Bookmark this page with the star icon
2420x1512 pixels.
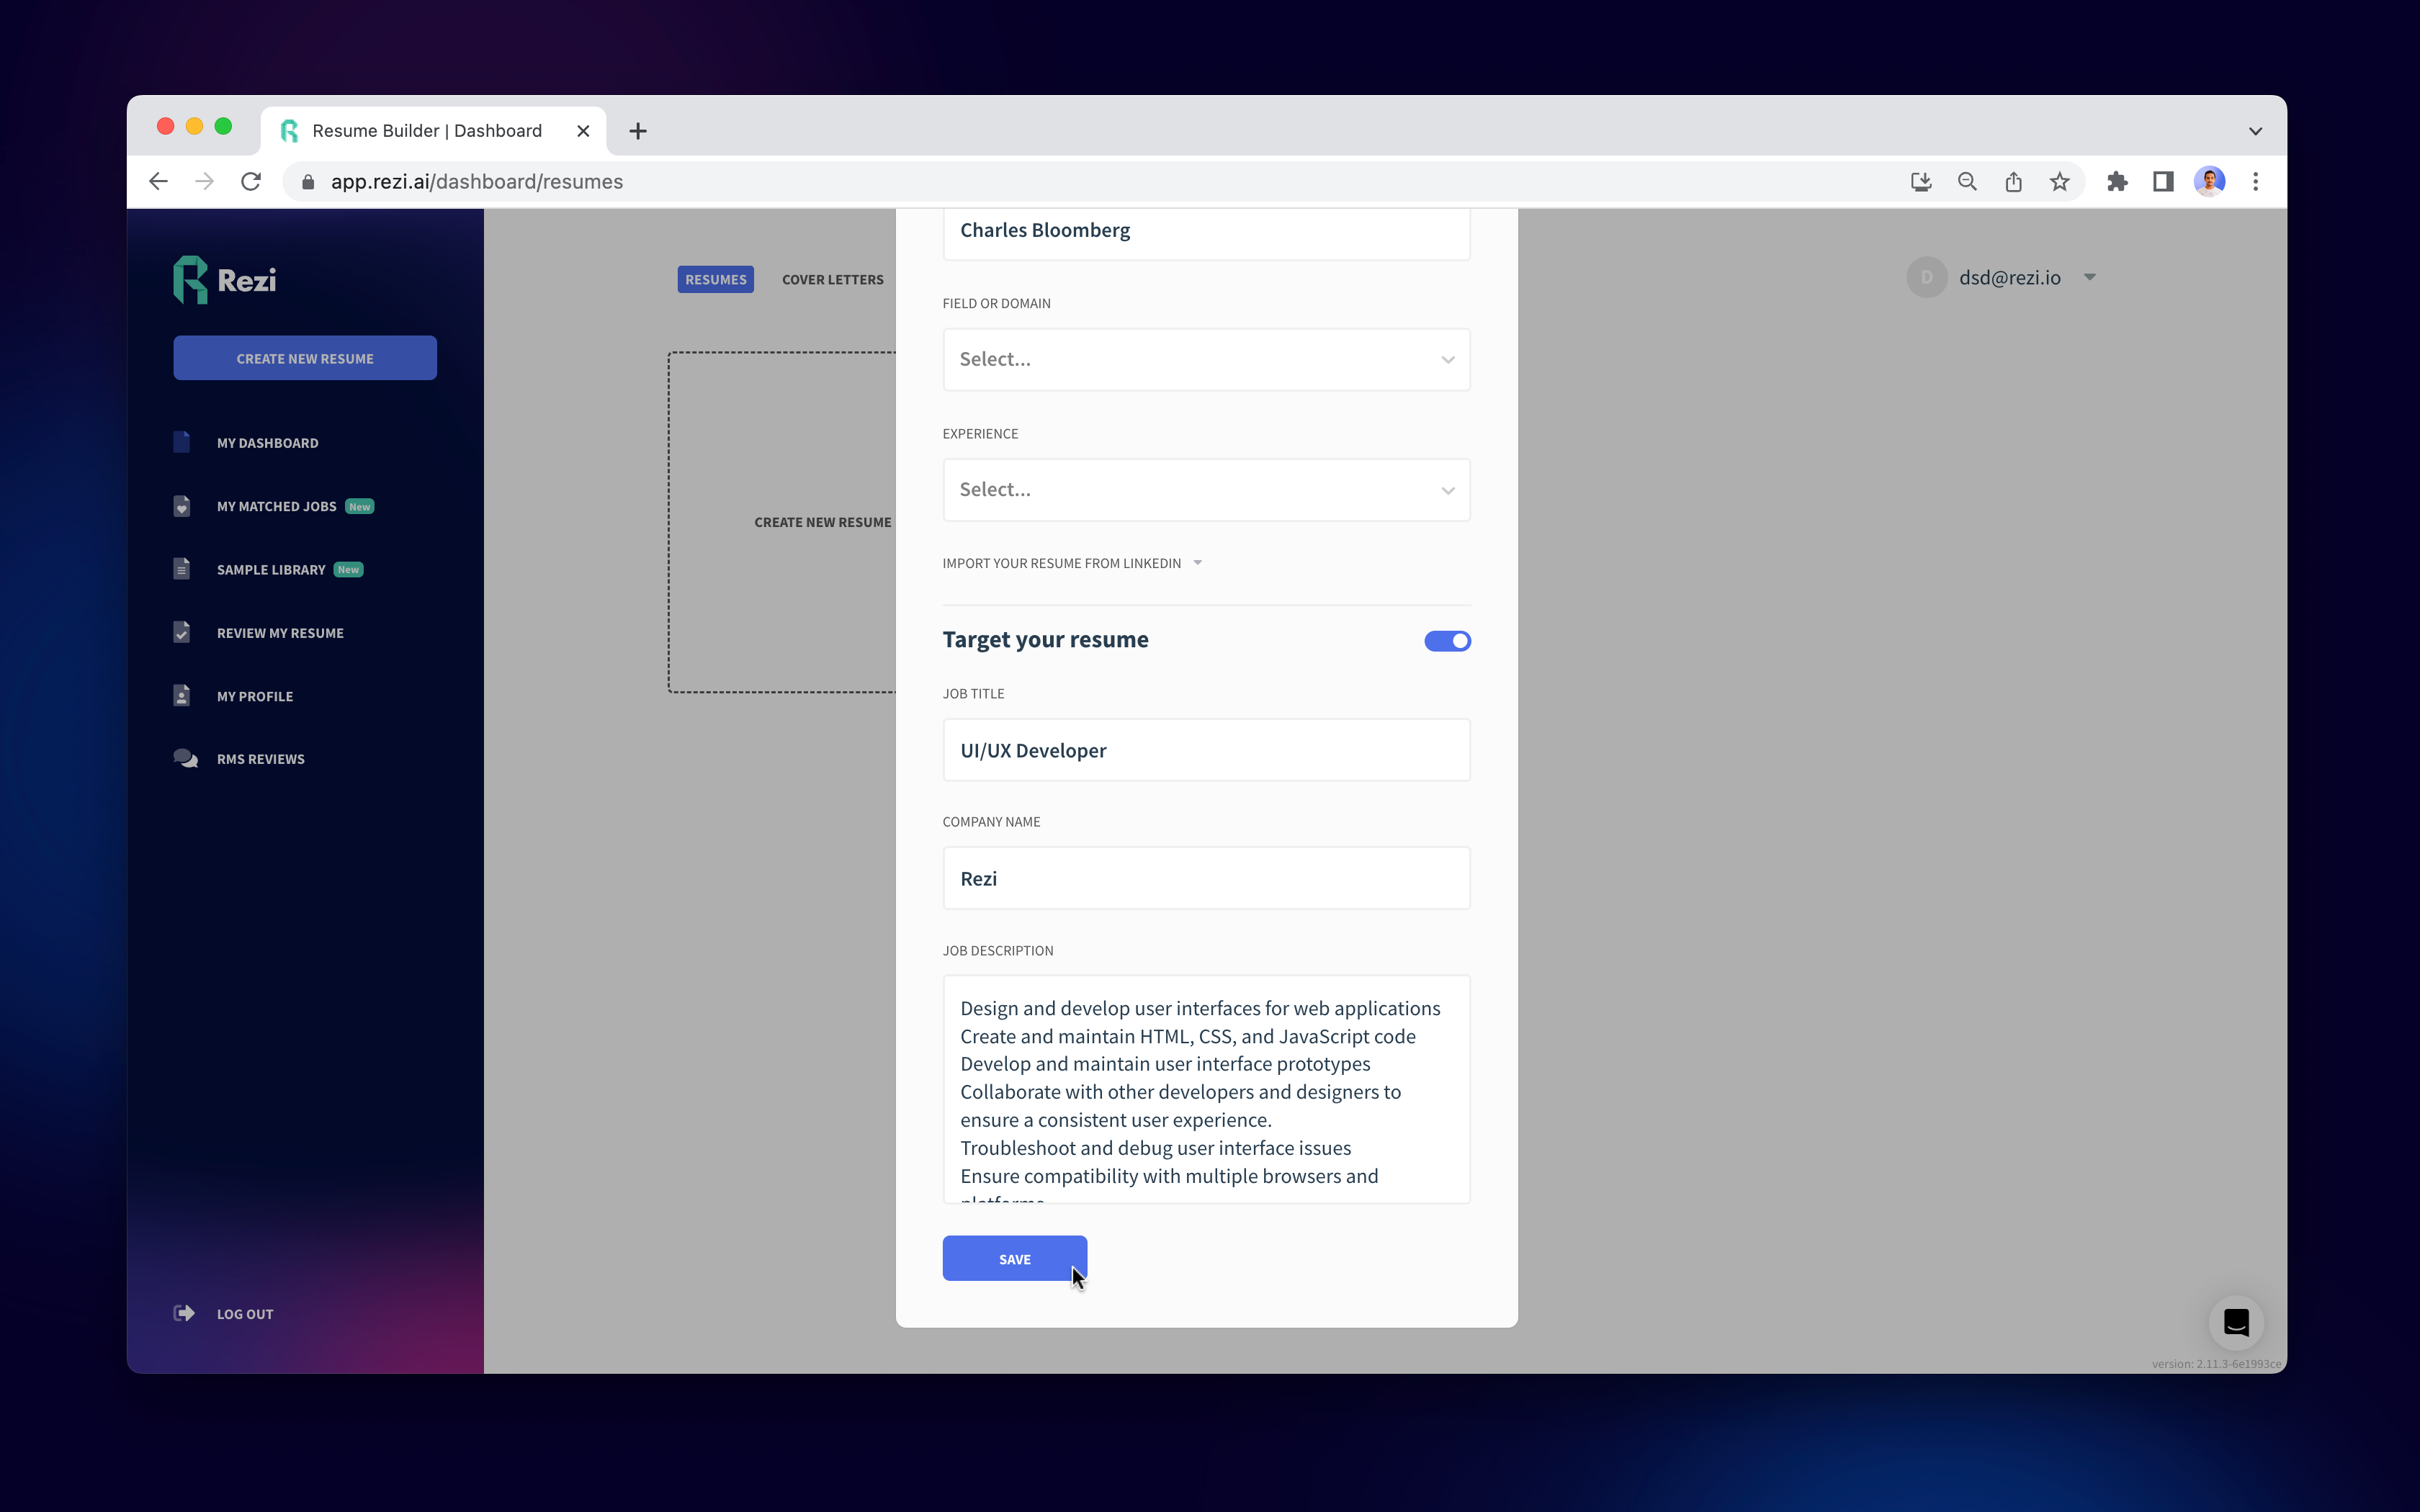pos(2059,181)
